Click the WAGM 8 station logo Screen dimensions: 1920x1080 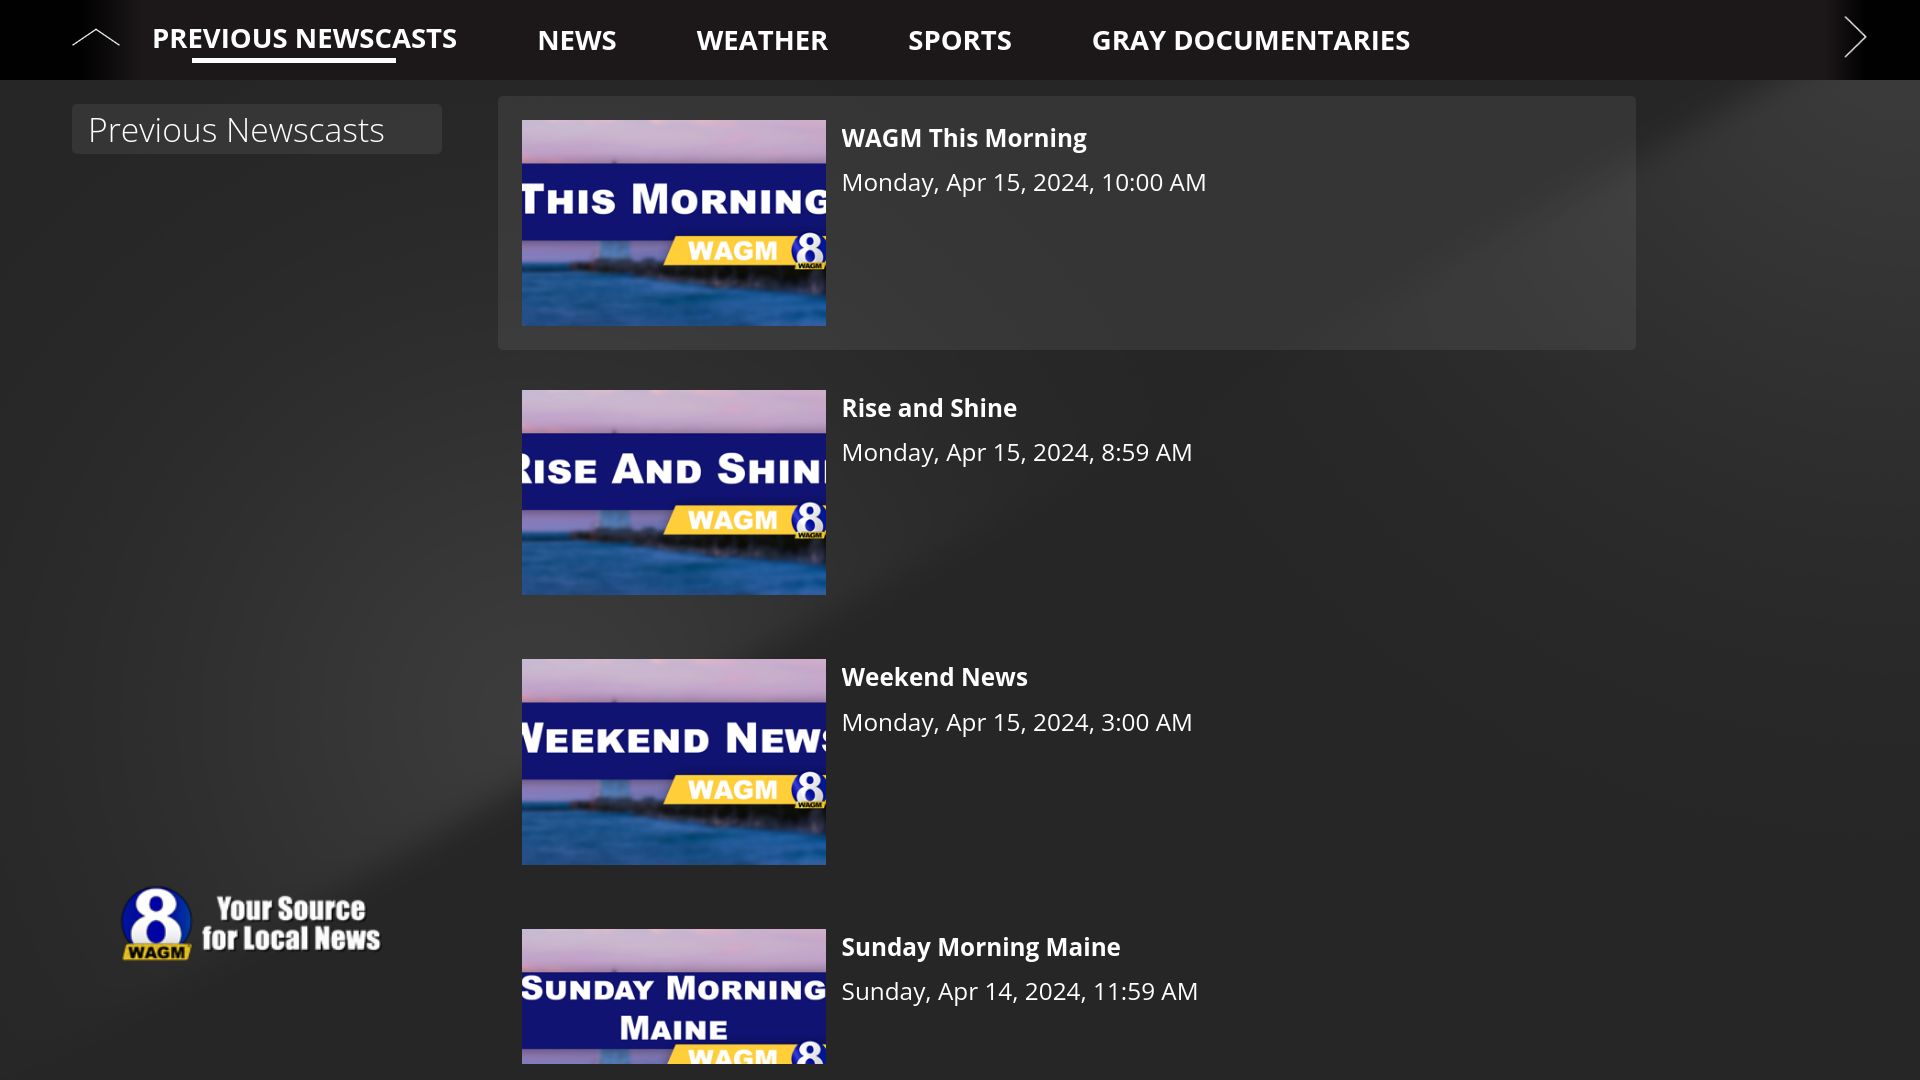[158, 922]
